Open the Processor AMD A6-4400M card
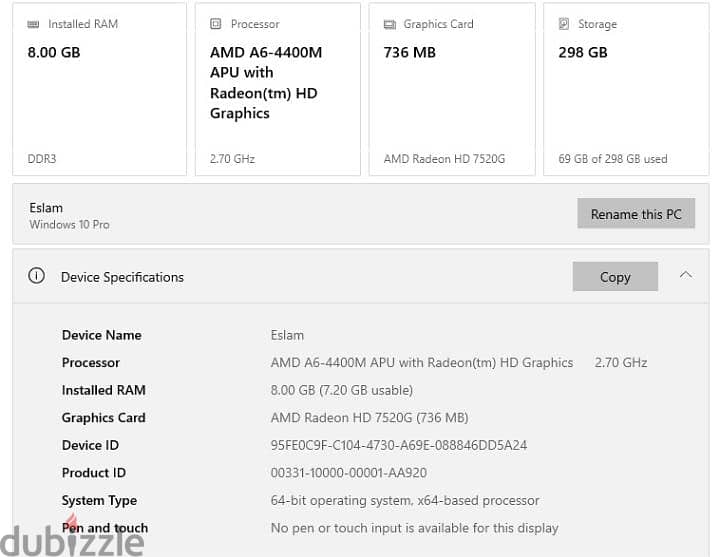Screen dimensions: 720x557 (x=278, y=90)
